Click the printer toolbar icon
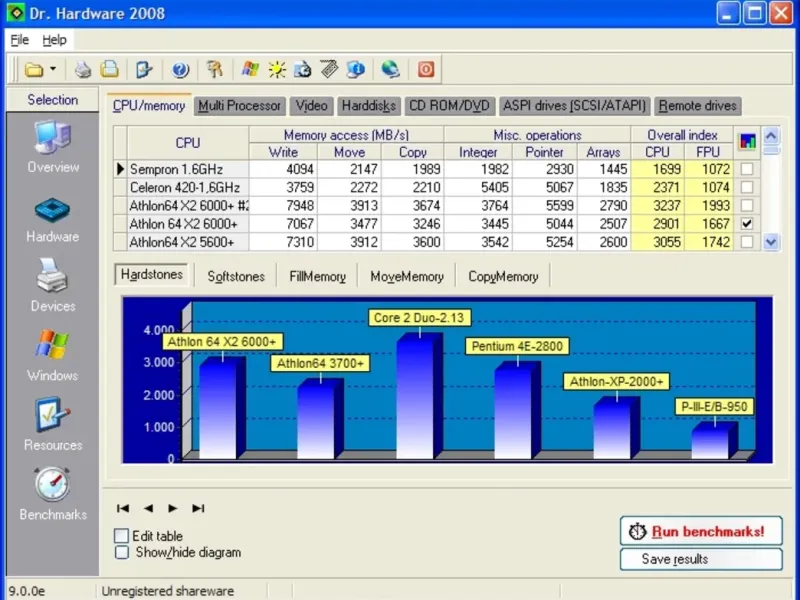800x600 pixels. (83, 69)
